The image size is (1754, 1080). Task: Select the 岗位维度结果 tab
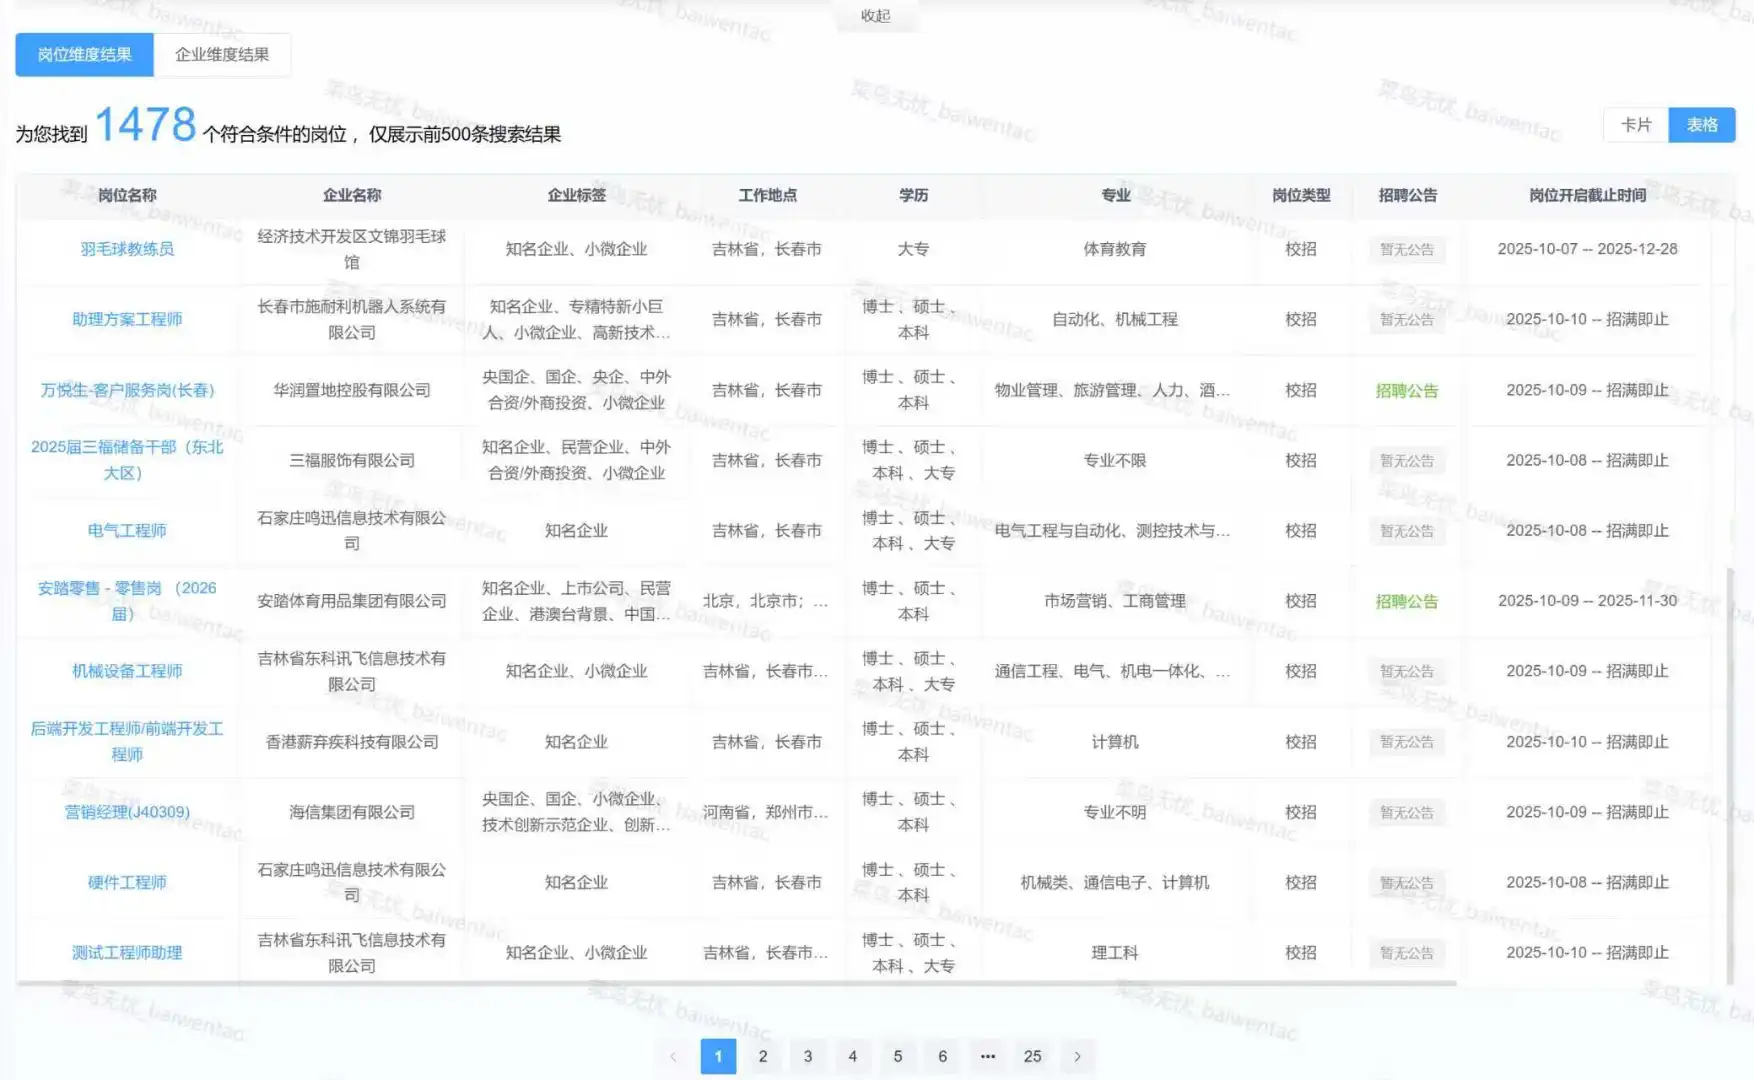point(84,55)
